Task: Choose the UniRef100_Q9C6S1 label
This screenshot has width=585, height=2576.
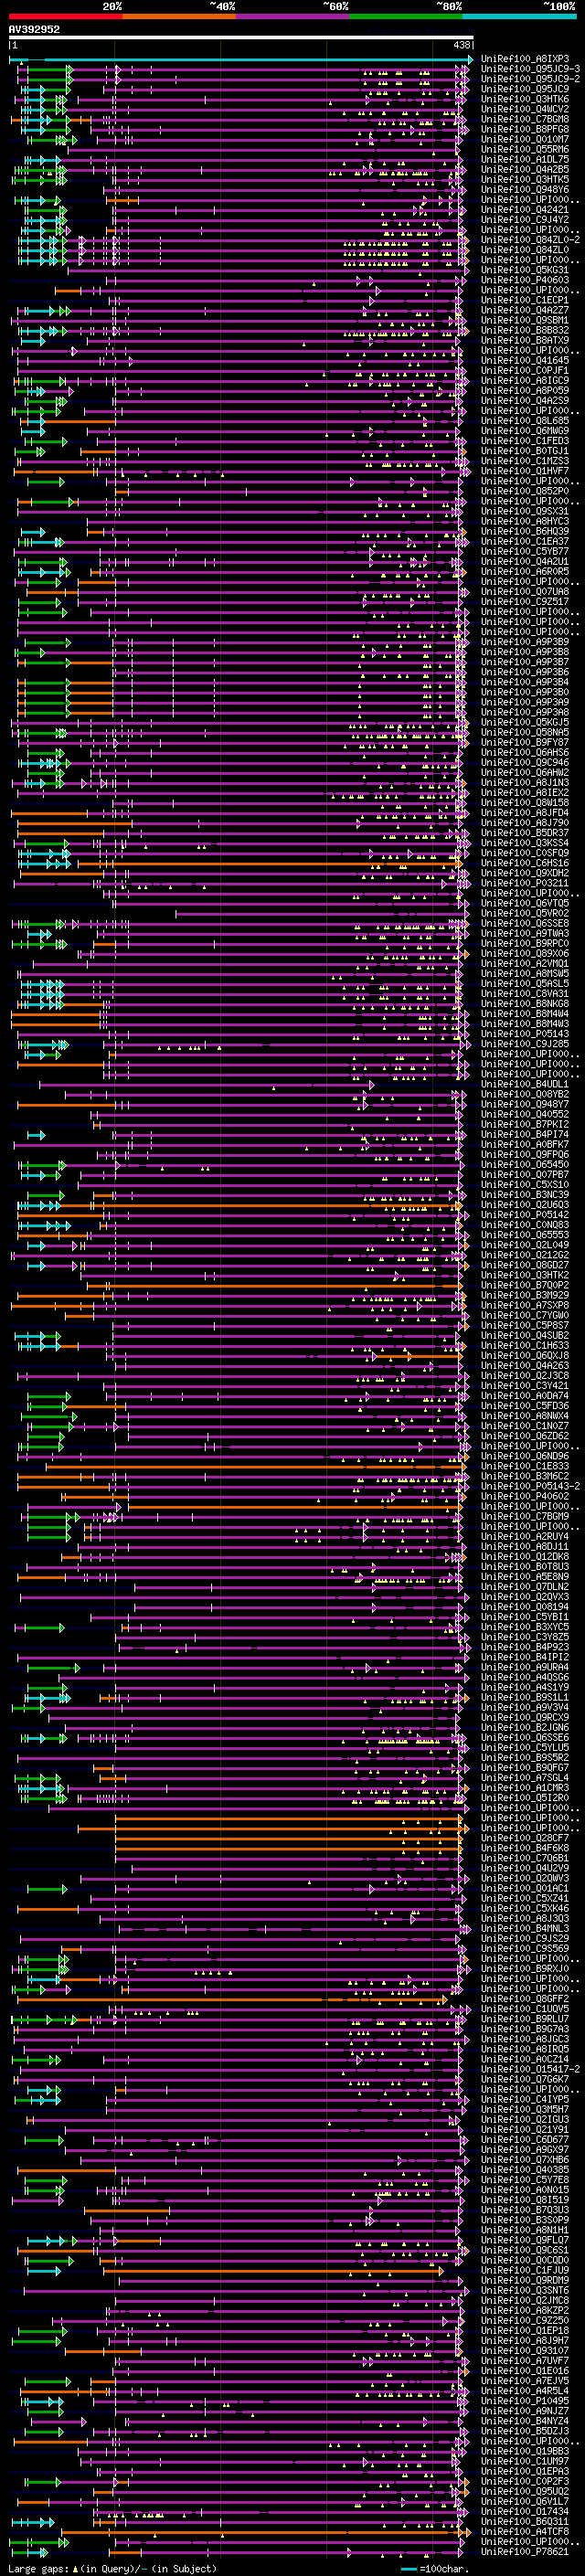Action: click(524, 2249)
